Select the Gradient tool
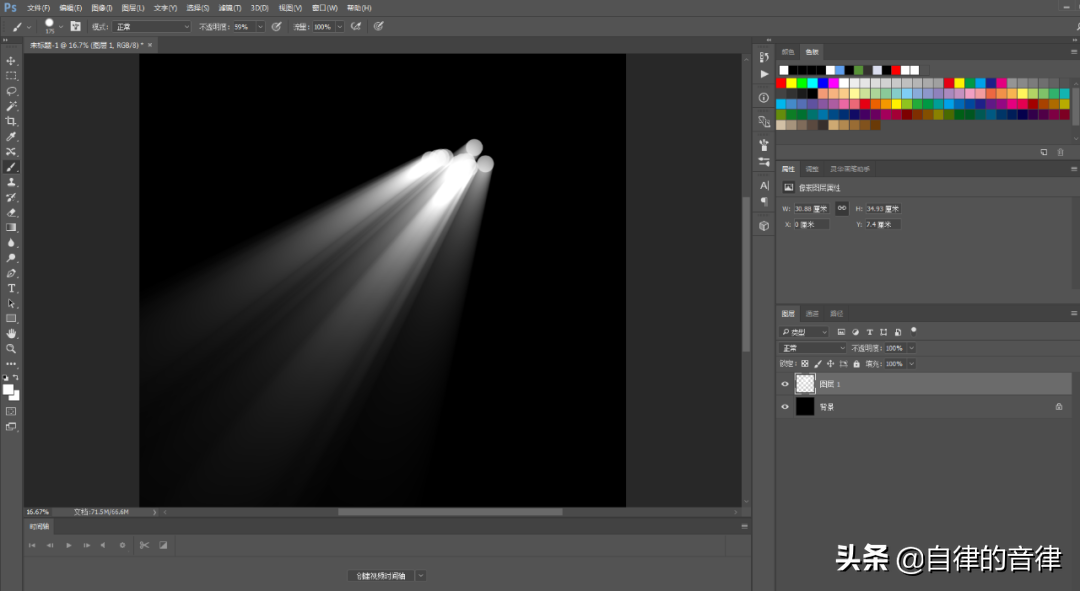Viewport: 1080px width, 591px height. 11,227
